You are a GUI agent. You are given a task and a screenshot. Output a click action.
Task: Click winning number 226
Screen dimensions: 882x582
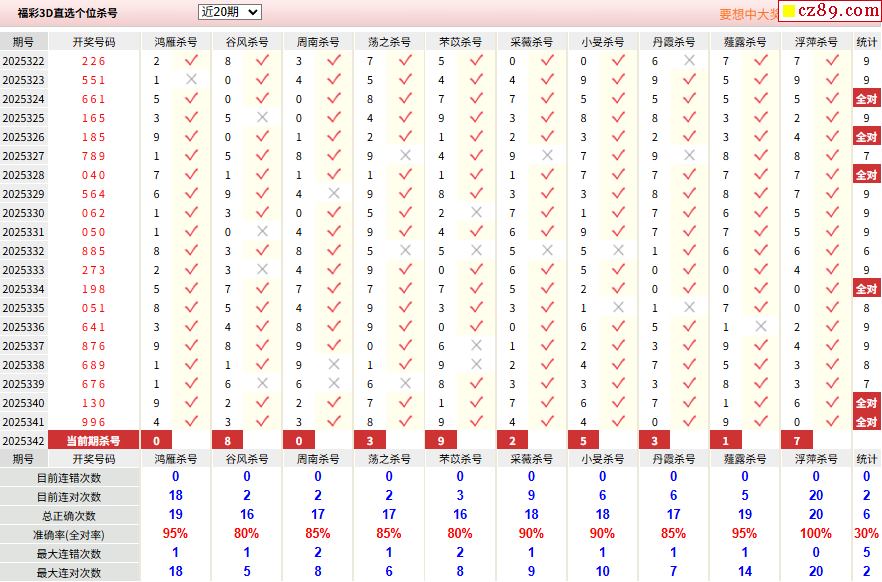(93, 61)
